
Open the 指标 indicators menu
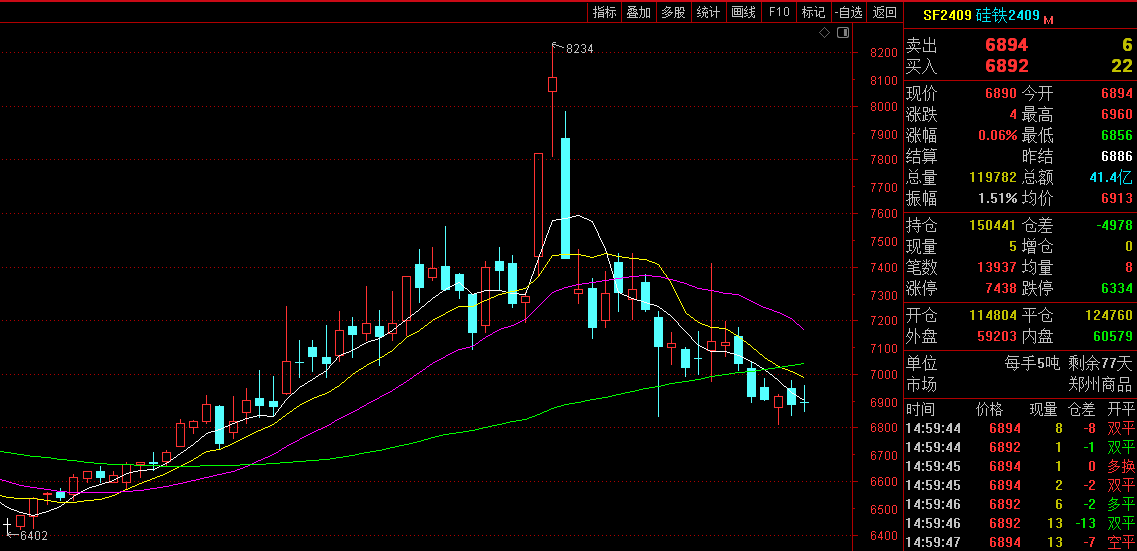604,12
